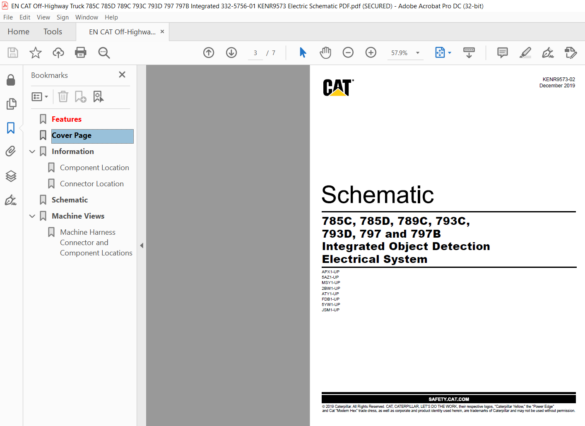Add a sticky note comment
The height and width of the screenshot is (426, 585).
(503, 53)
